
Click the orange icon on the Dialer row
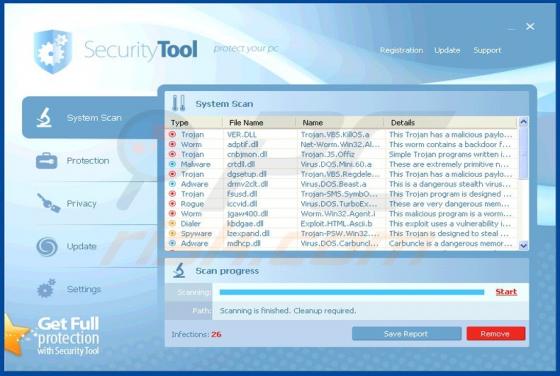pos(172,224)
